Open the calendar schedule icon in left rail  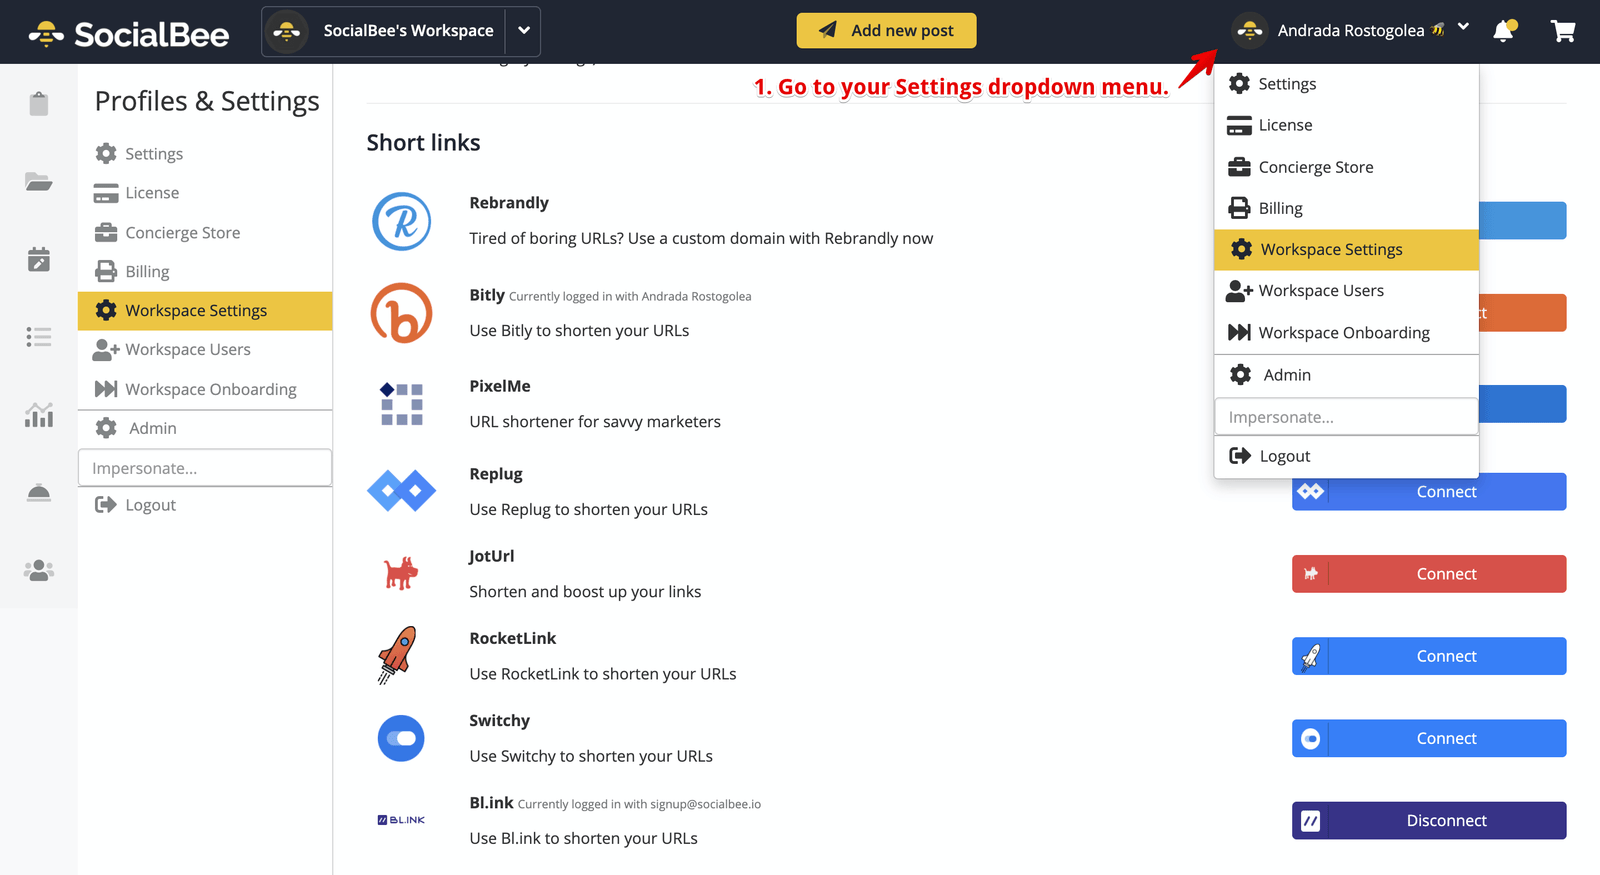pyautogui.click(x=39, y=259)
